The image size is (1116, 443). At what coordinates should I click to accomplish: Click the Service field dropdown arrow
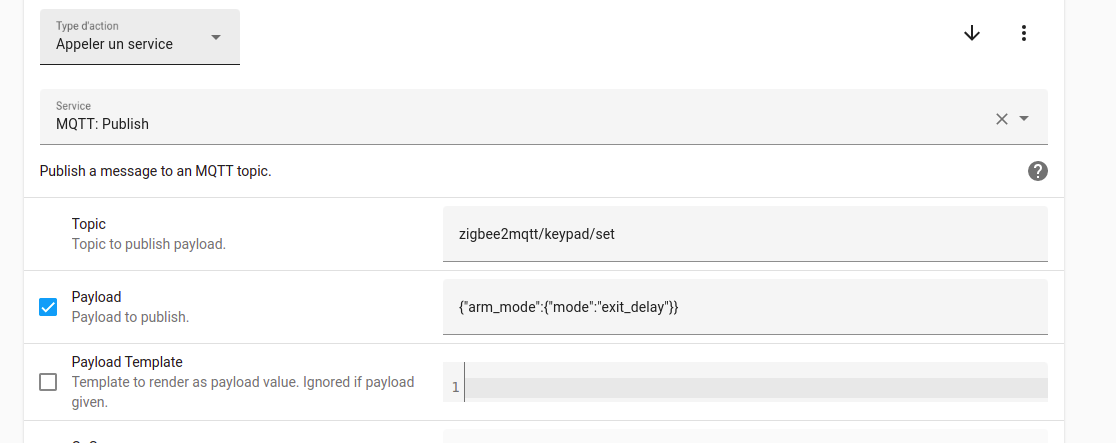point(1024,119)
